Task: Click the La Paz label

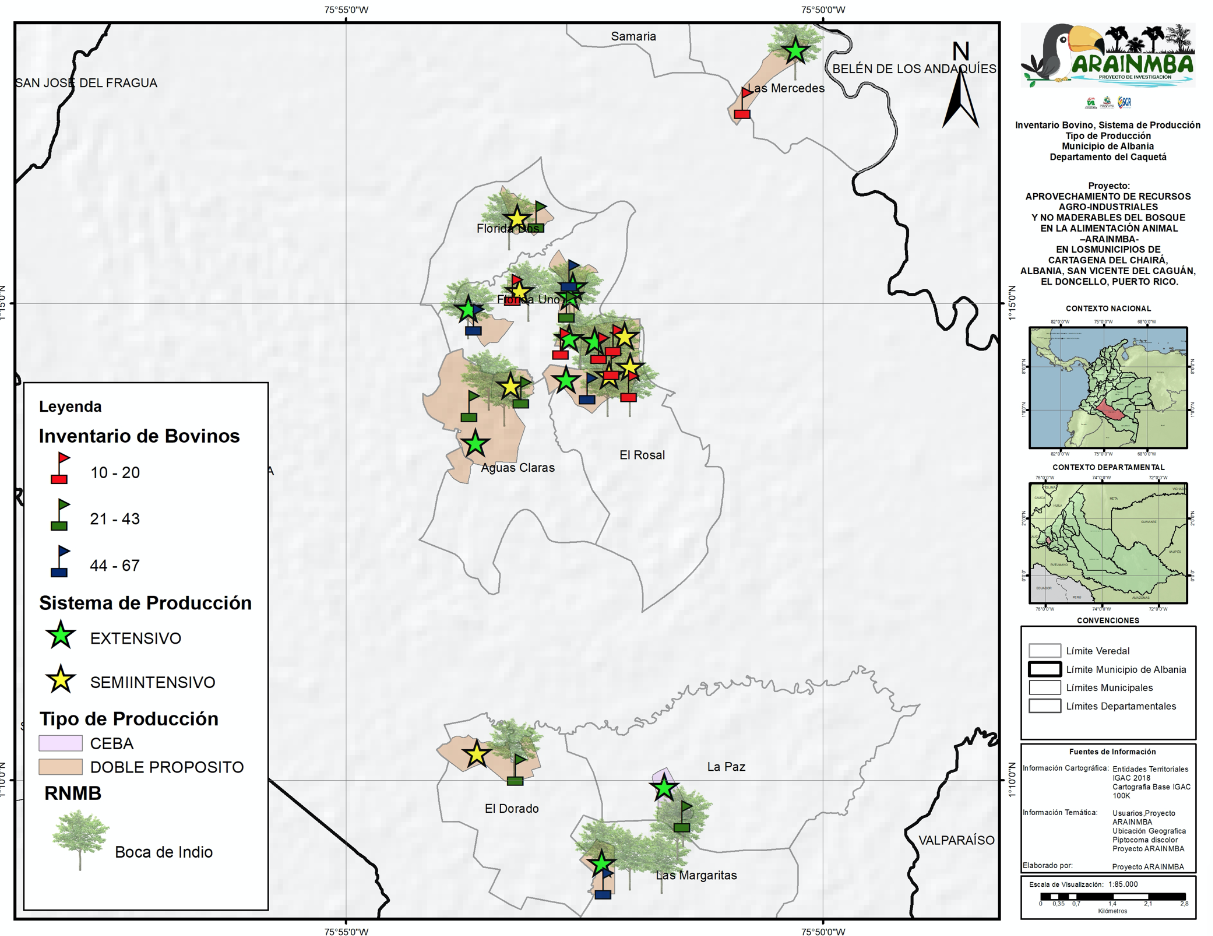Action: pos(727,767)
